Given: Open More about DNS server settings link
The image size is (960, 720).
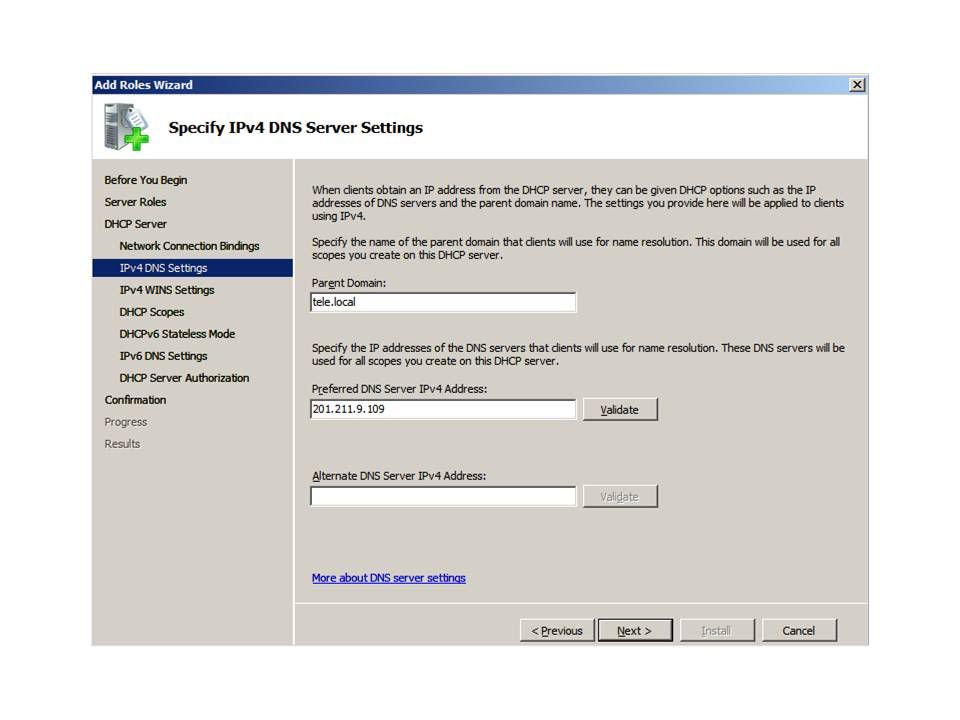Looking at the screenshot, I should point(389,578).
